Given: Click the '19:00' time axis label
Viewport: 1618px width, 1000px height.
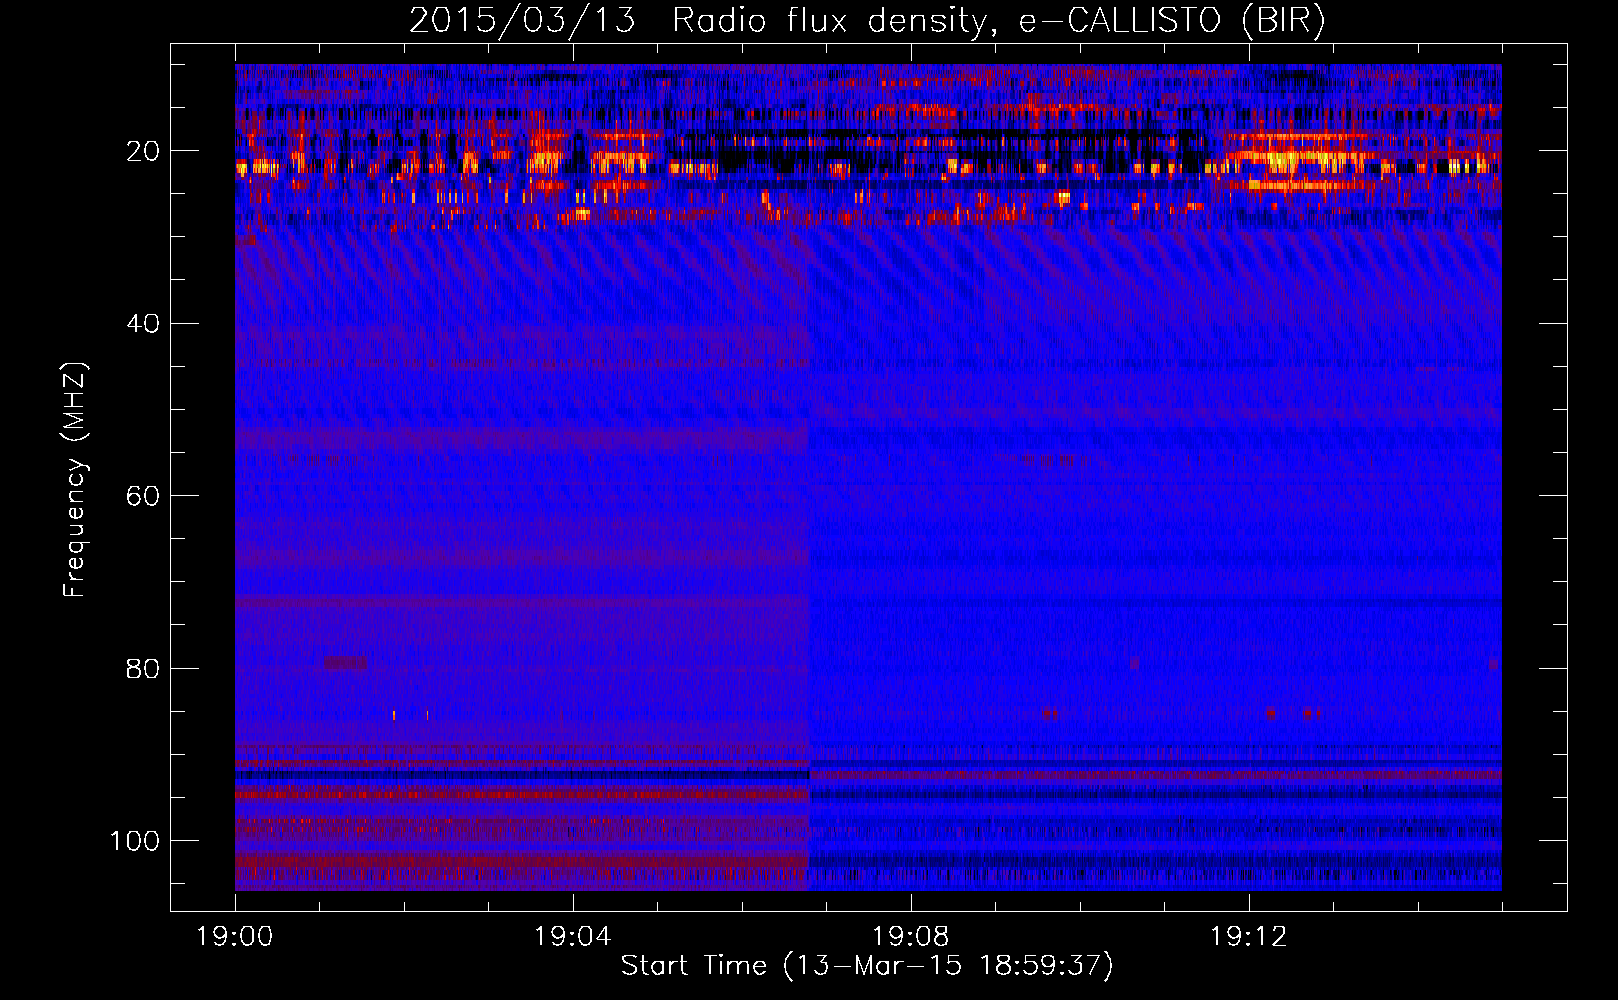Looking at the screenshot, I should pyautogui.click(x=235, y=937).
